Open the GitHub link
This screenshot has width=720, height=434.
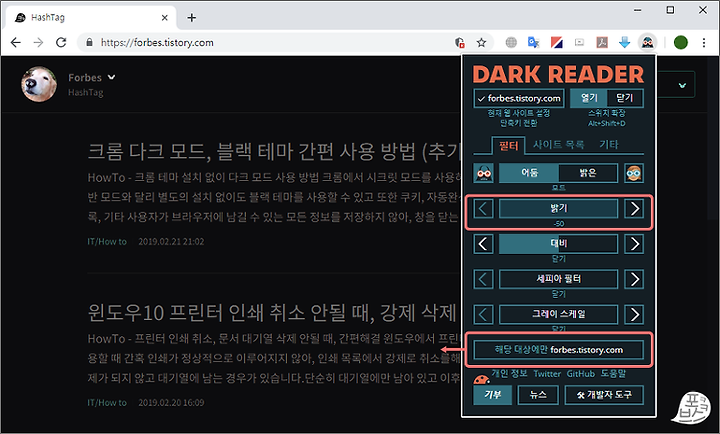(x=580, y=374)
